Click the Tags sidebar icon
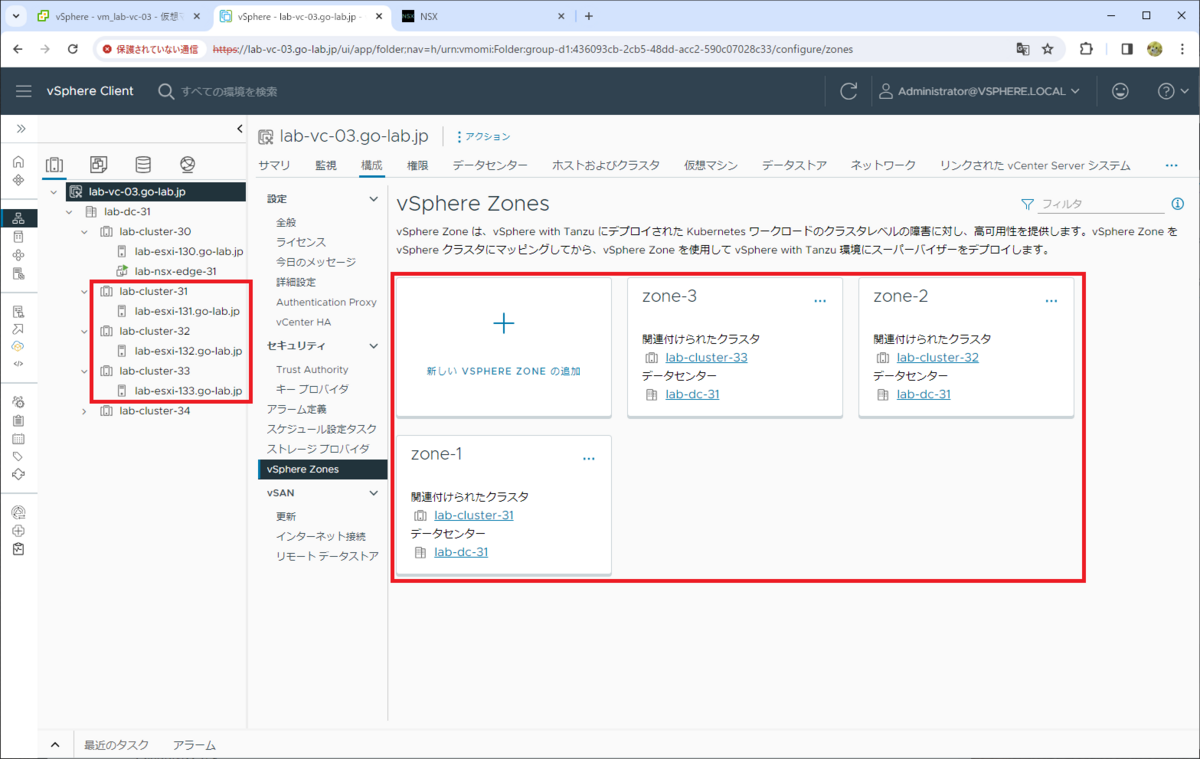Image resolution: width=1200 pixels, height=759 pixels. coord(18,457)
